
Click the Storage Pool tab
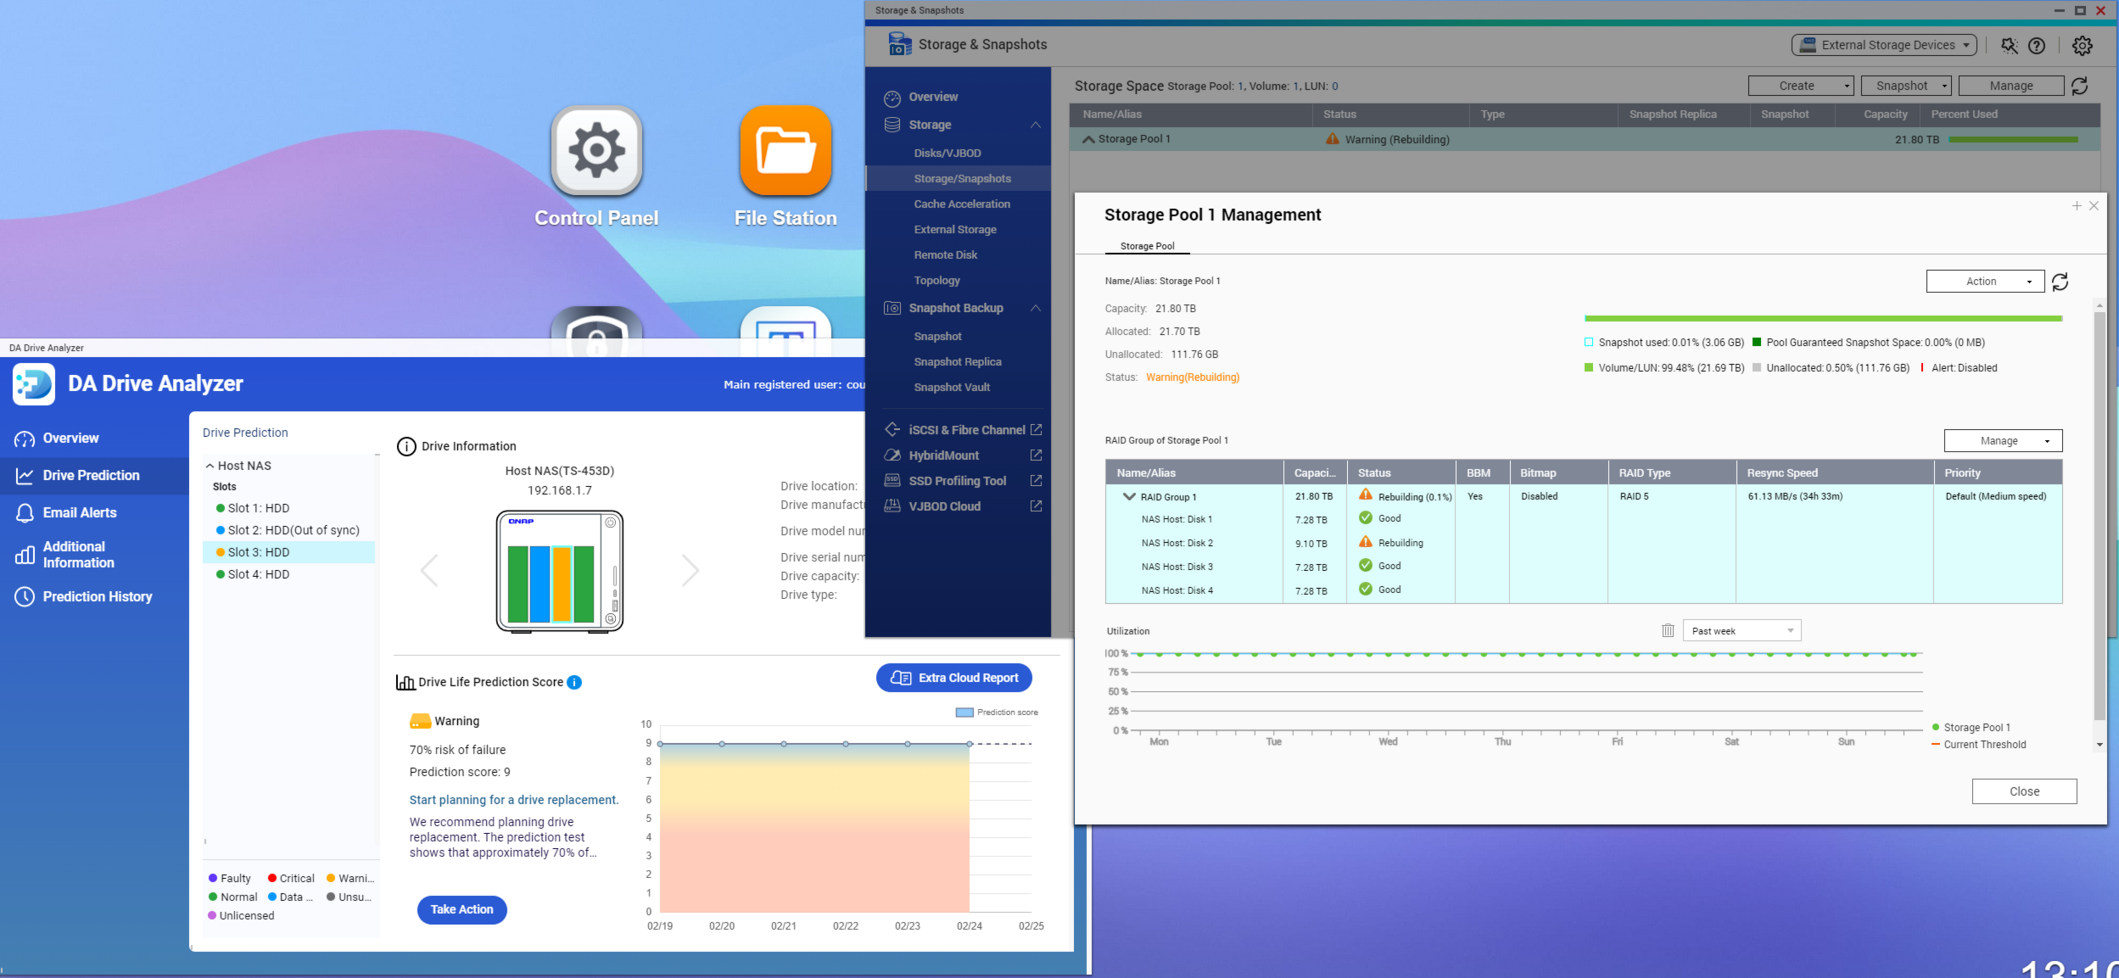1147,246
